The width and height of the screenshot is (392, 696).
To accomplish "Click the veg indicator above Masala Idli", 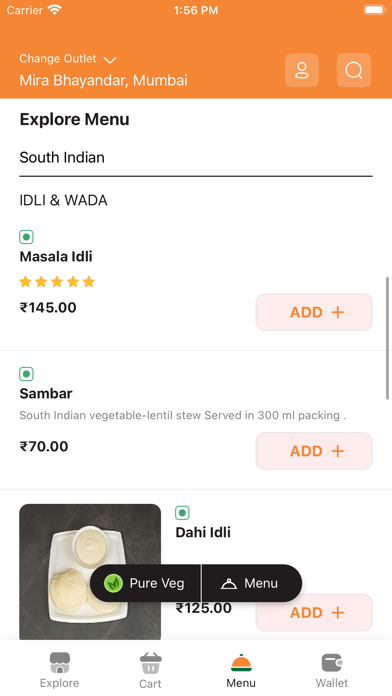I will (x=27, y=237).
